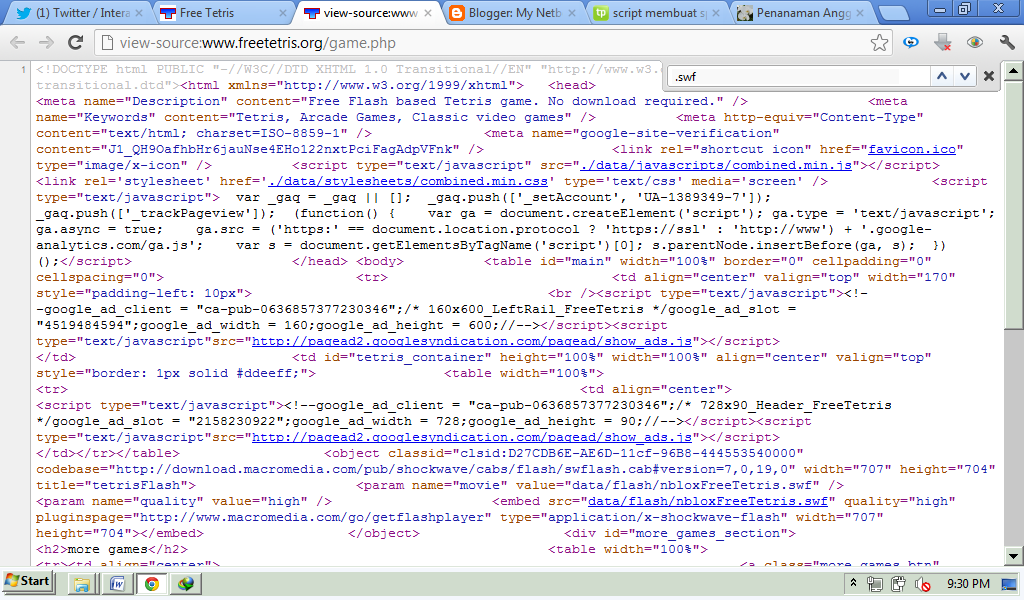
Task: Open Microsoft Word from the taskbar
Action: click(x=117, y=584)
